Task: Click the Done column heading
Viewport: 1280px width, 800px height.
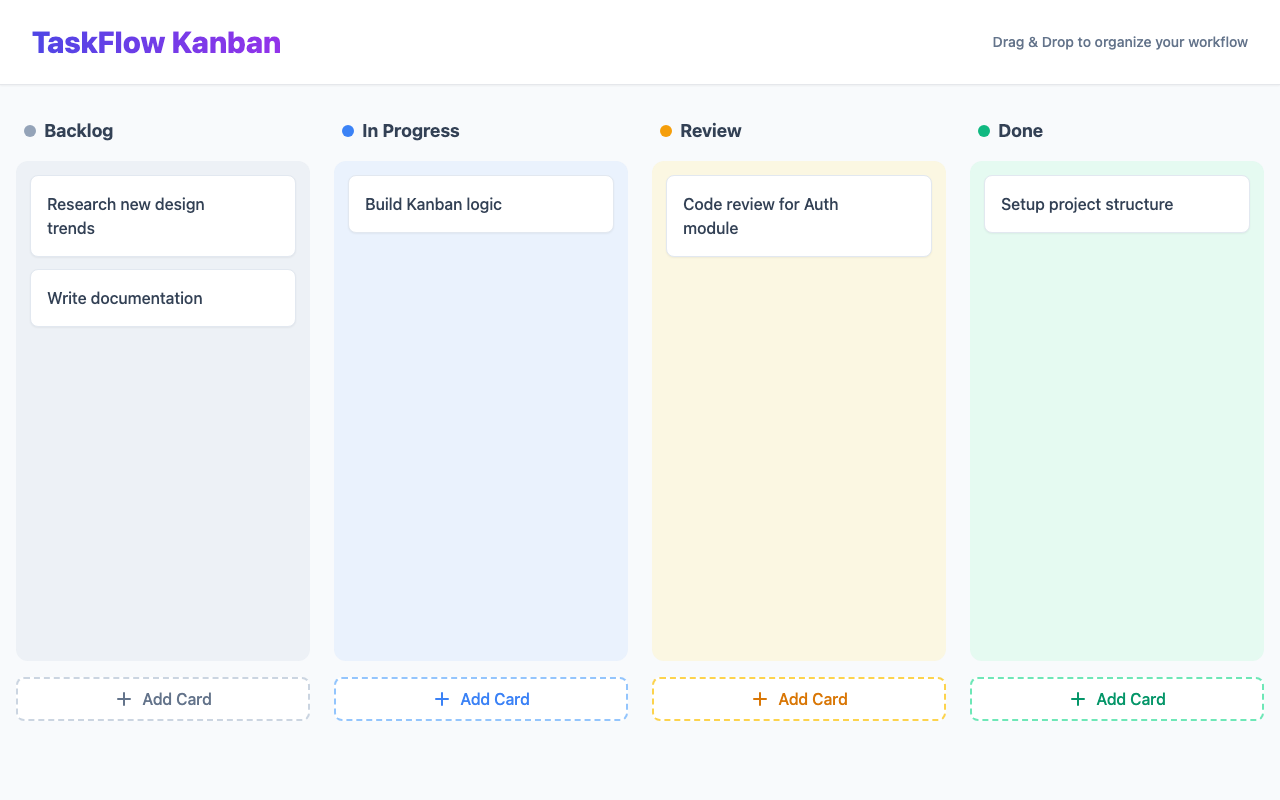Action: 1020,131
